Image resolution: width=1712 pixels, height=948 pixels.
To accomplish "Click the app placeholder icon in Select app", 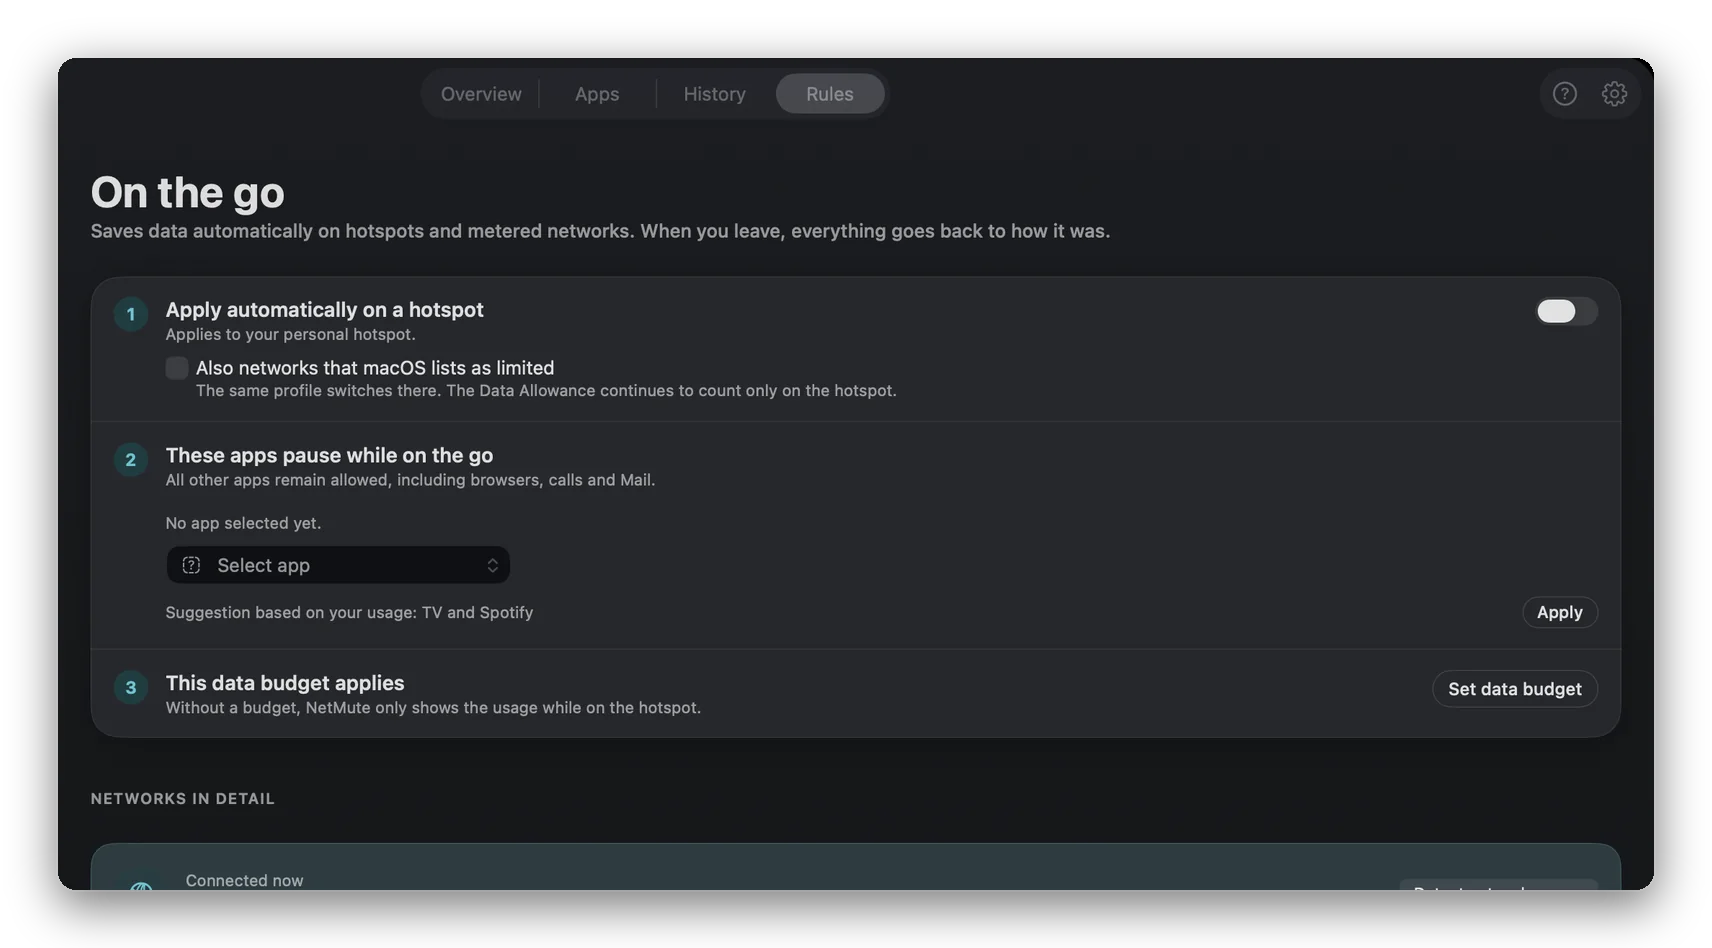I will 191,565.
